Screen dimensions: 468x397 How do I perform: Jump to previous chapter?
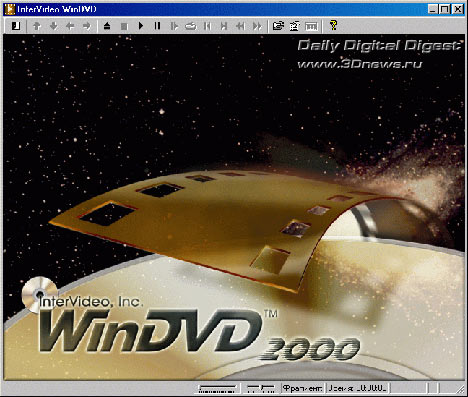[207, 26]
